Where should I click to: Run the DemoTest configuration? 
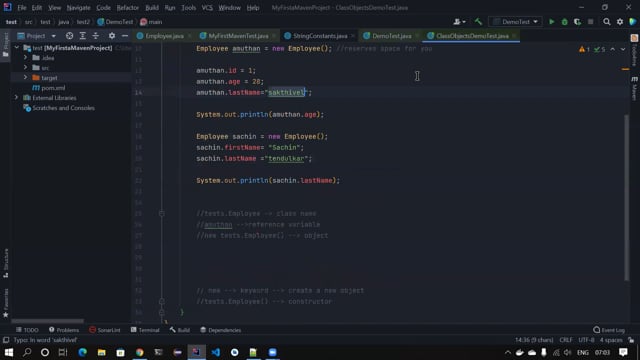(x=551, y=22)
